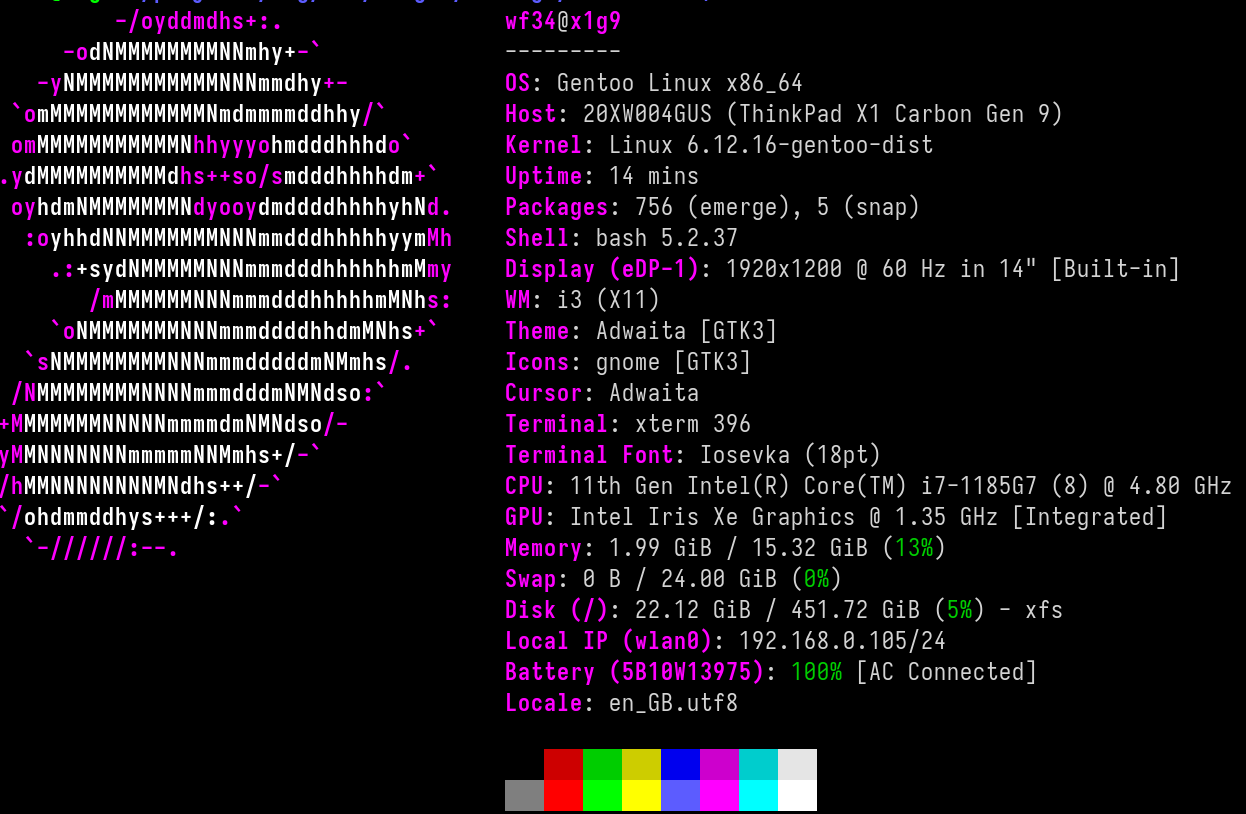Click the darker magenta palette swatch

[x=719, y=764]
